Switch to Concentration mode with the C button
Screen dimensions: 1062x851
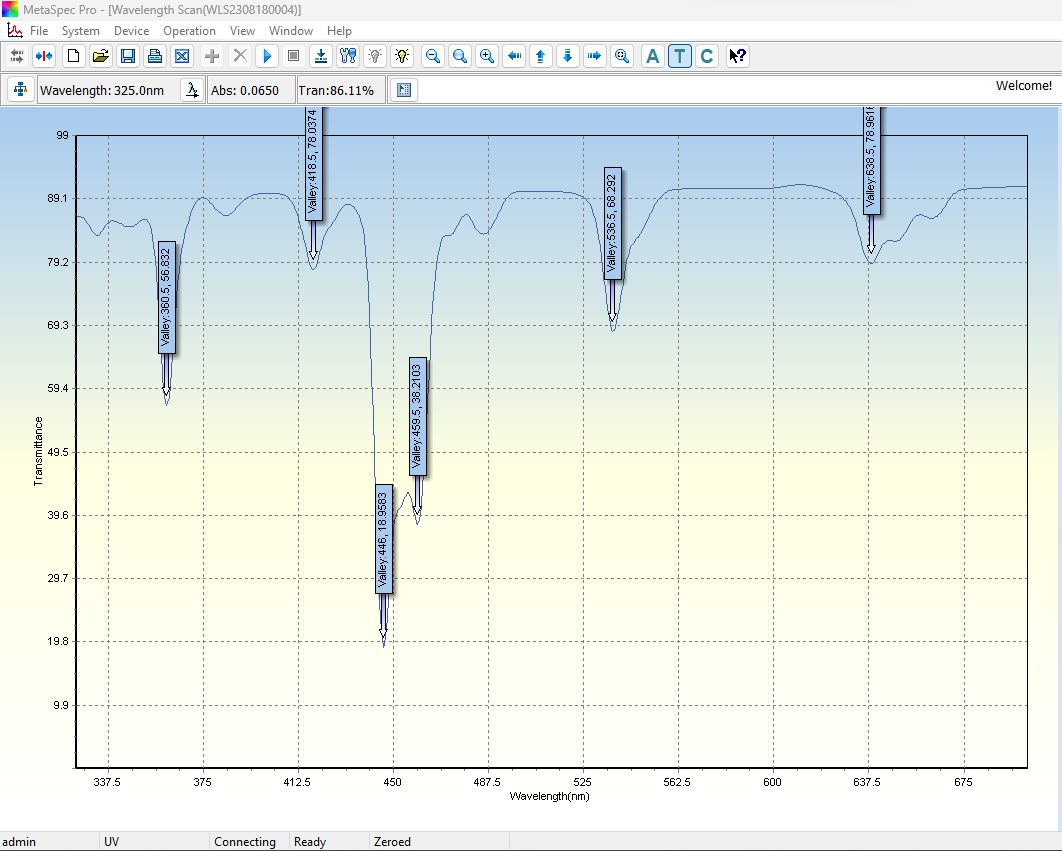point(707,56)
